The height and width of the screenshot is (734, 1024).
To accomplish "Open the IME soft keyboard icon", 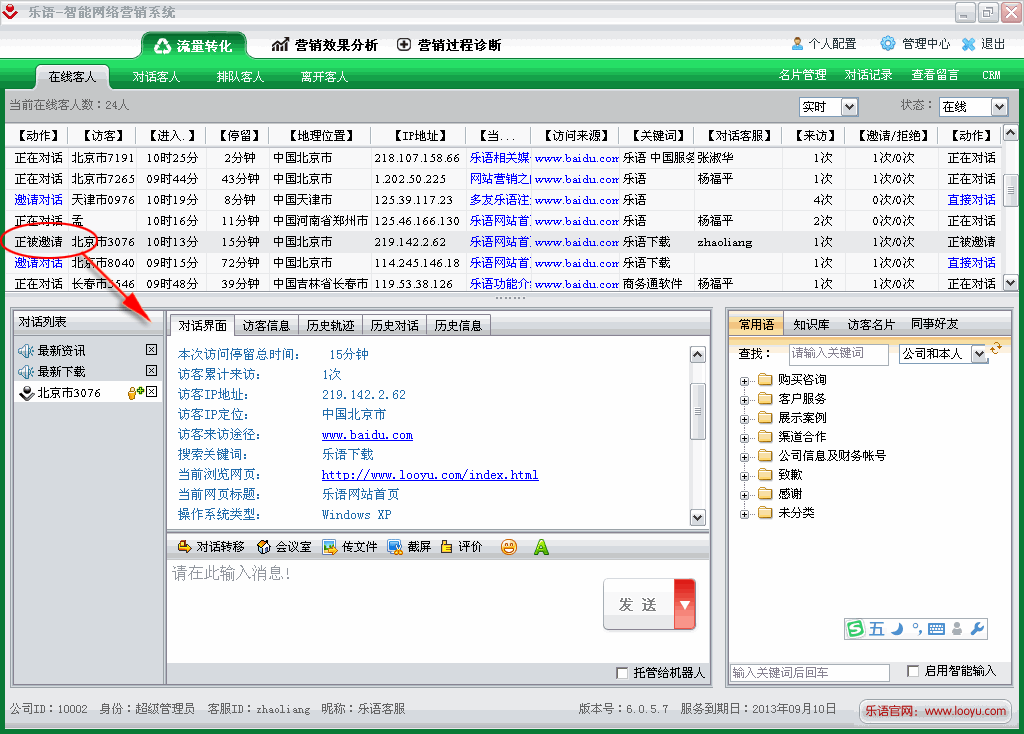I will coord(936,629).
